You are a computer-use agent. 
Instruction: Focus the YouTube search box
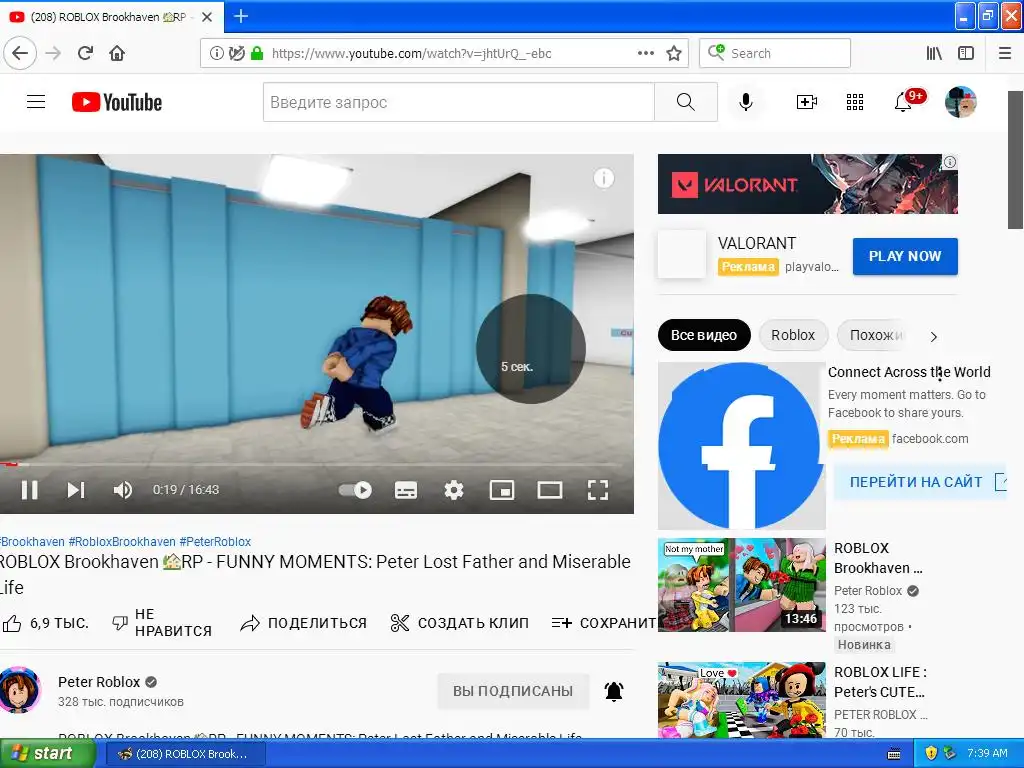coord(458,102)
